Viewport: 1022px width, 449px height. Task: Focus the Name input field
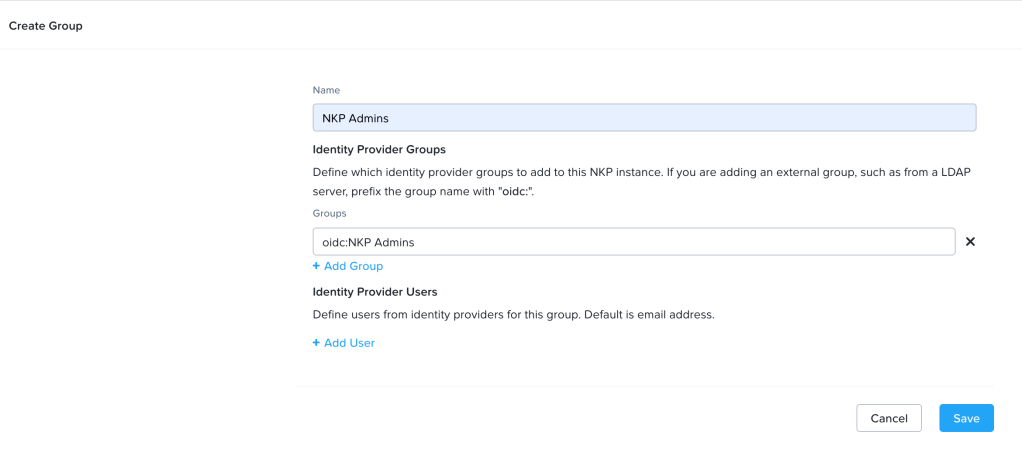click(x=644, y=118)
